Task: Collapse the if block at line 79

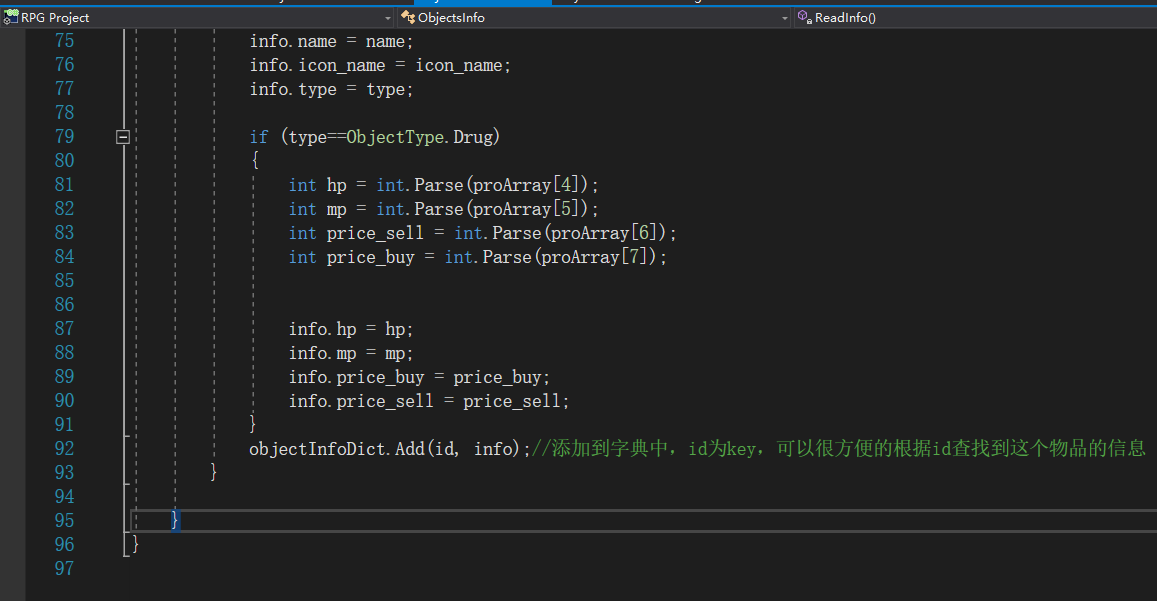Action: point(123,137)
